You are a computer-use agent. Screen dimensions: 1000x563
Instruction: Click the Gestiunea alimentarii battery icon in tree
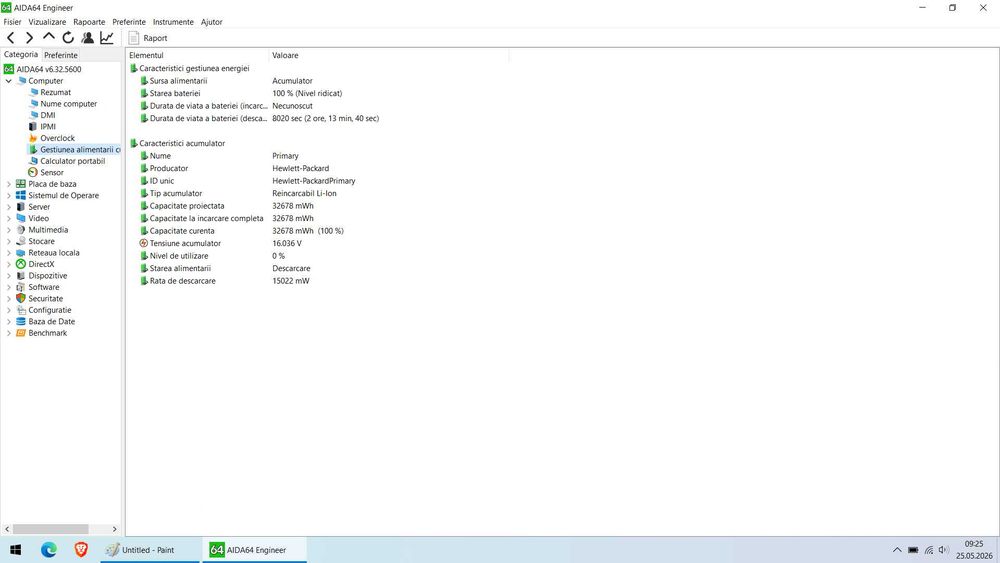33,150
